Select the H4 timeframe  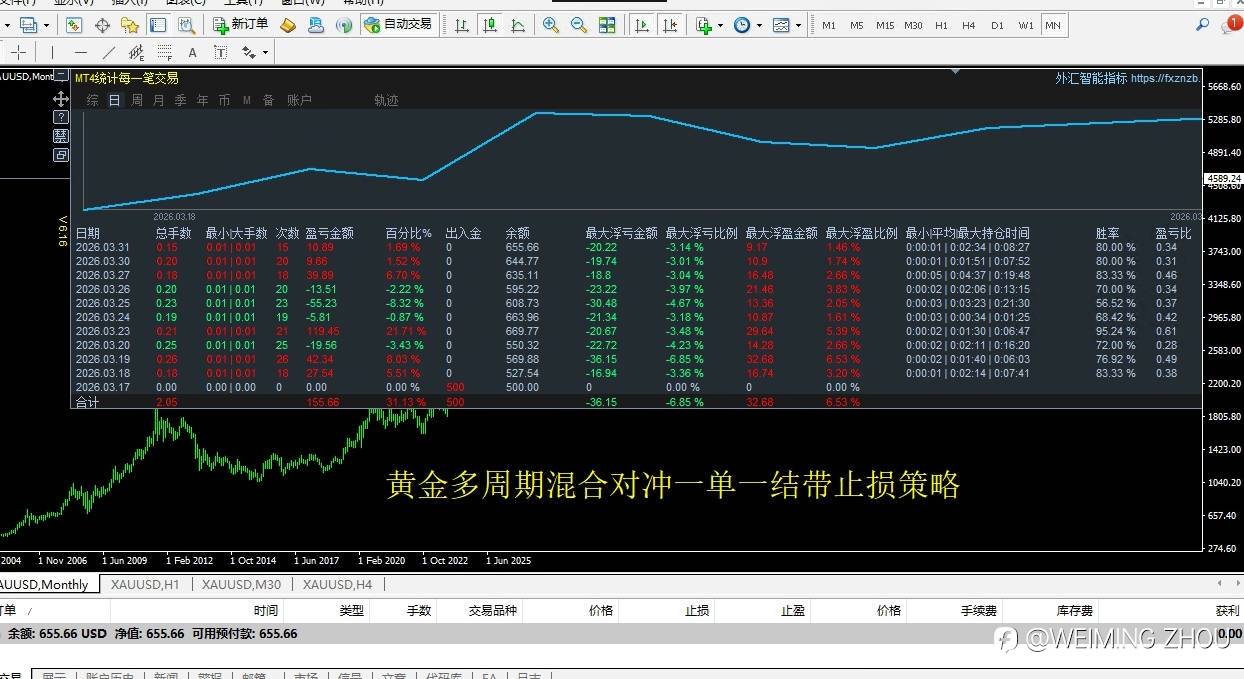(x=968, y=25)
